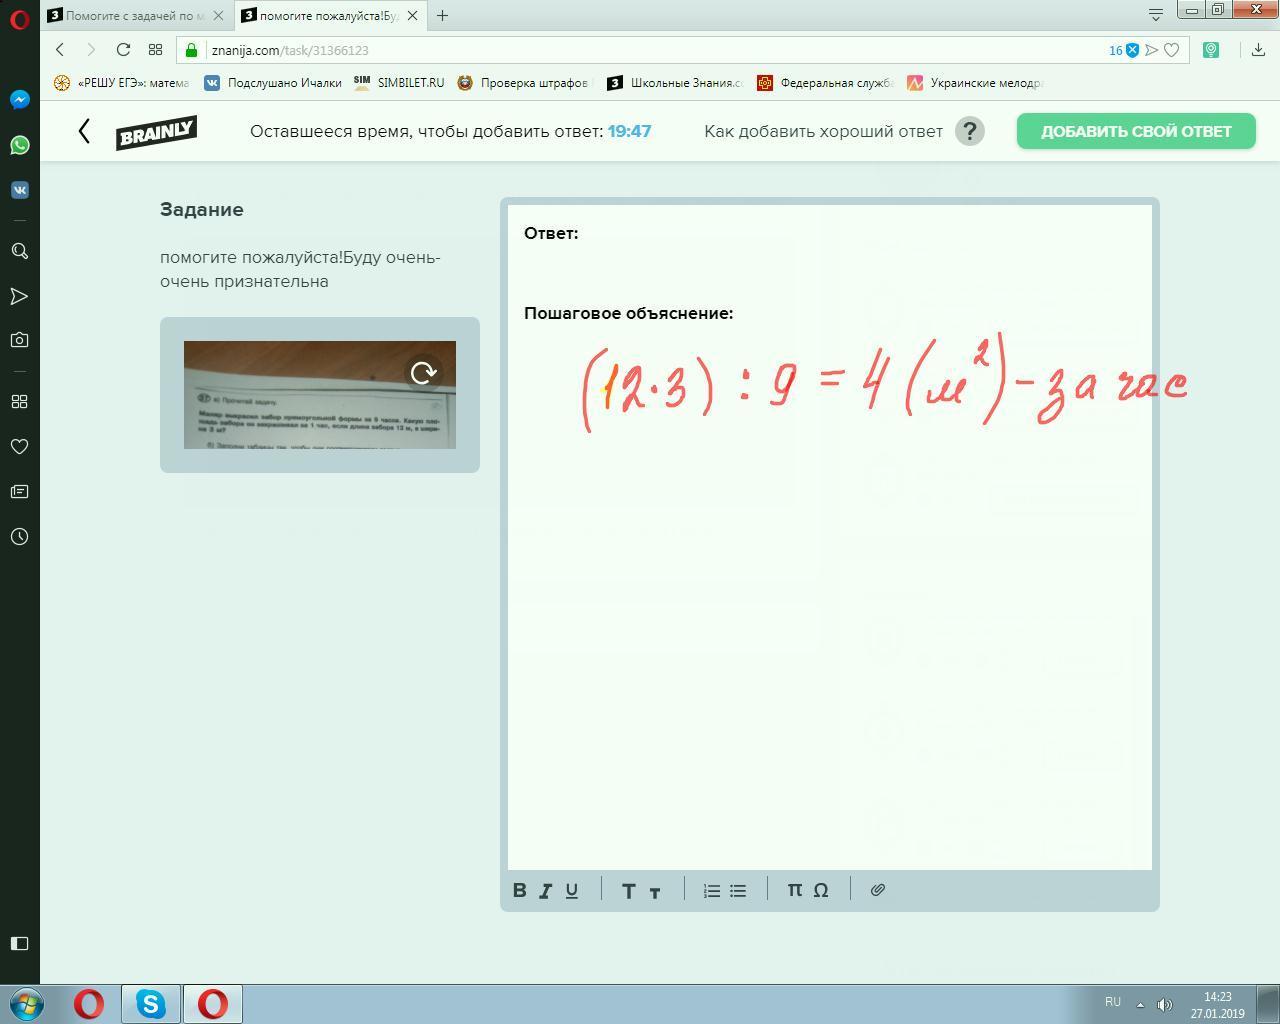The height and width of the screenshot is (1024, 1280).
Task: Apply italic formatting in editor
Action: click(x=546, y=890)
